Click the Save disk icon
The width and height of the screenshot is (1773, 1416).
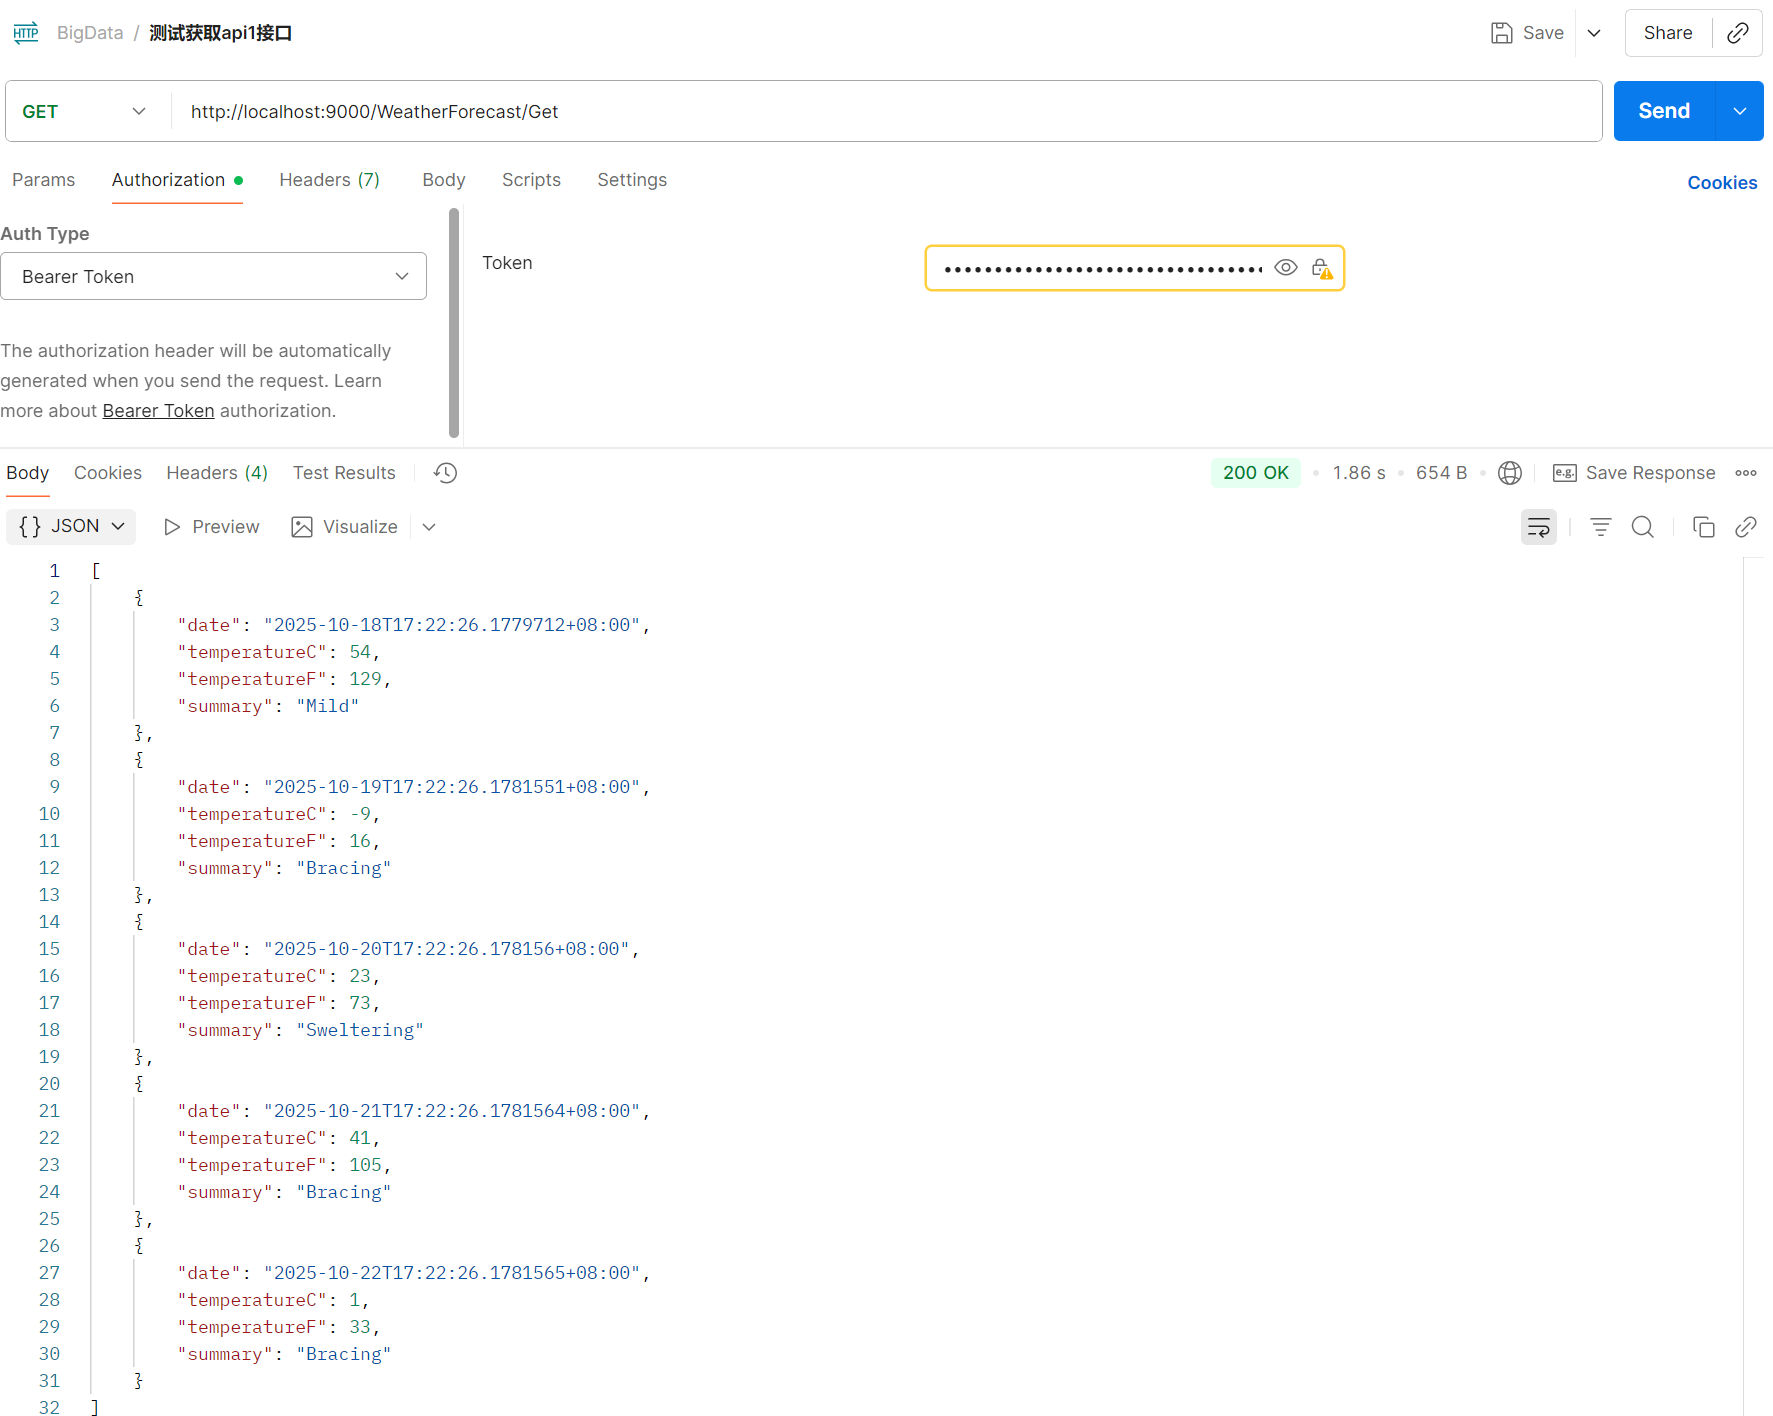pos(1501,33)
